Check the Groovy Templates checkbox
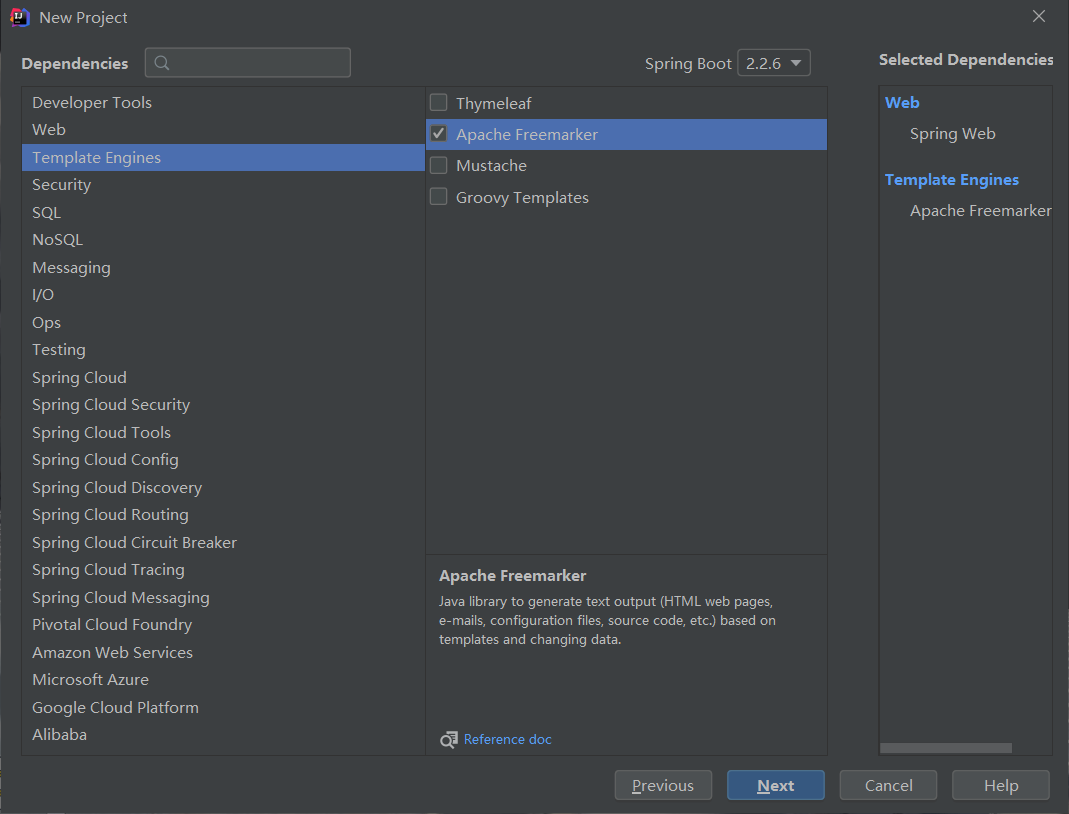 [438, 196]
